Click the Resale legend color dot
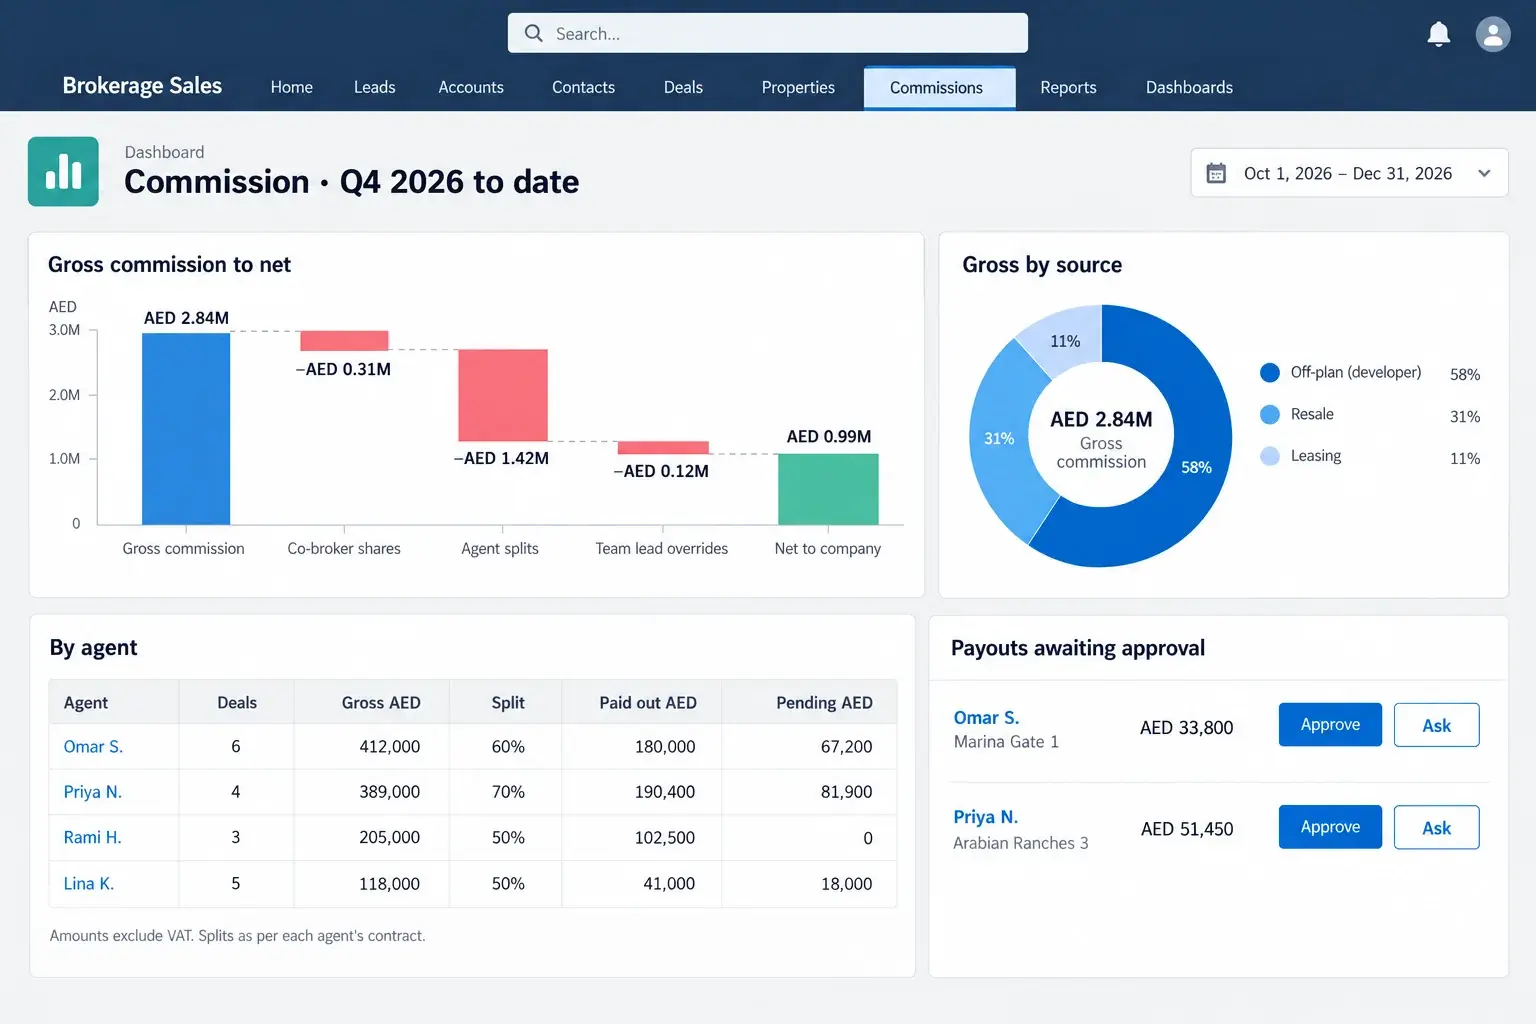The image size is (1536, 1024). point(1270,414)
